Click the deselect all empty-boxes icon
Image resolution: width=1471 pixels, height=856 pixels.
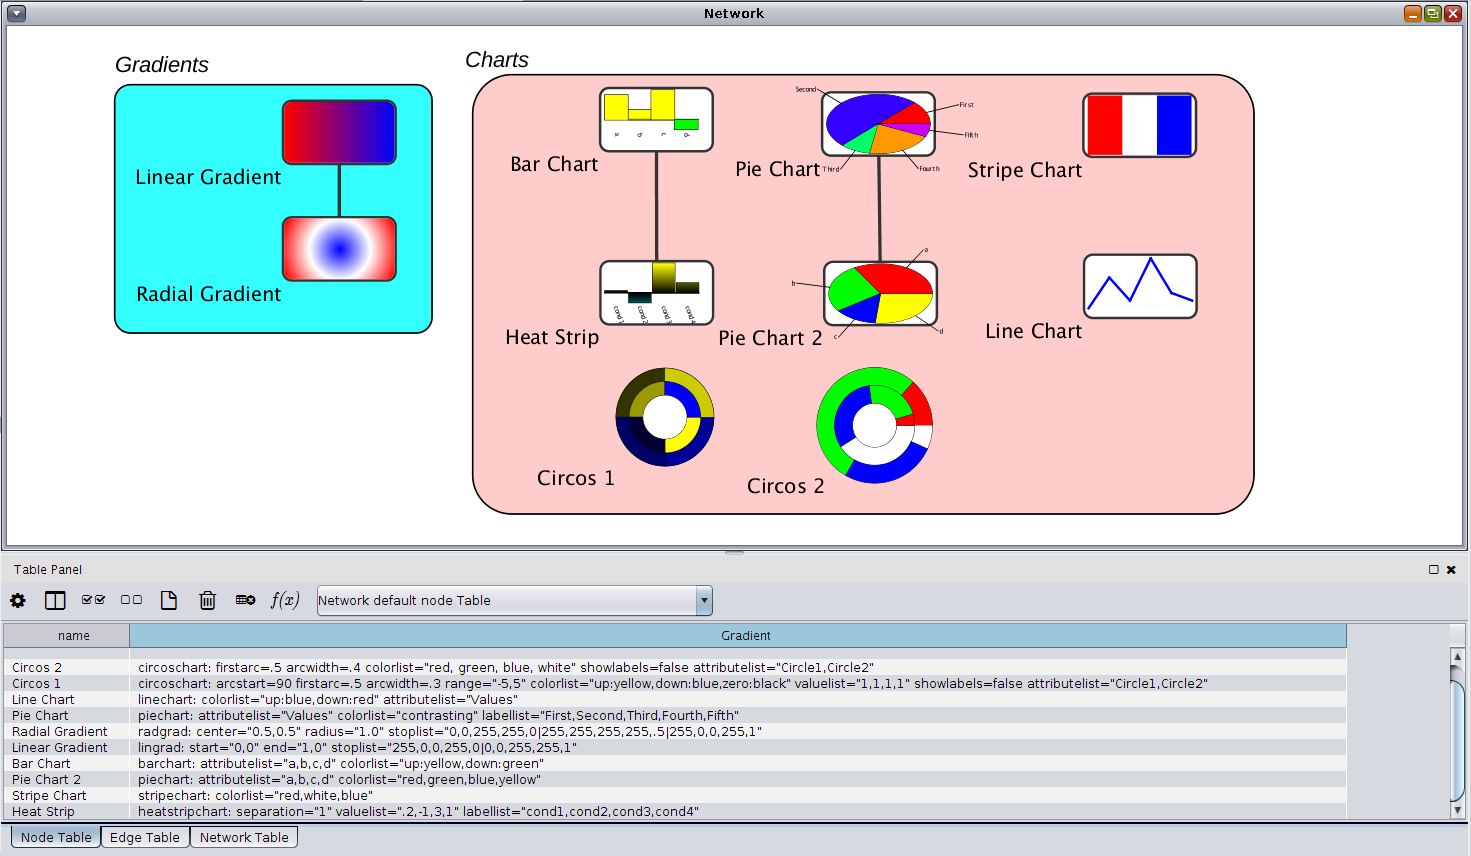[x=131, y=600]
